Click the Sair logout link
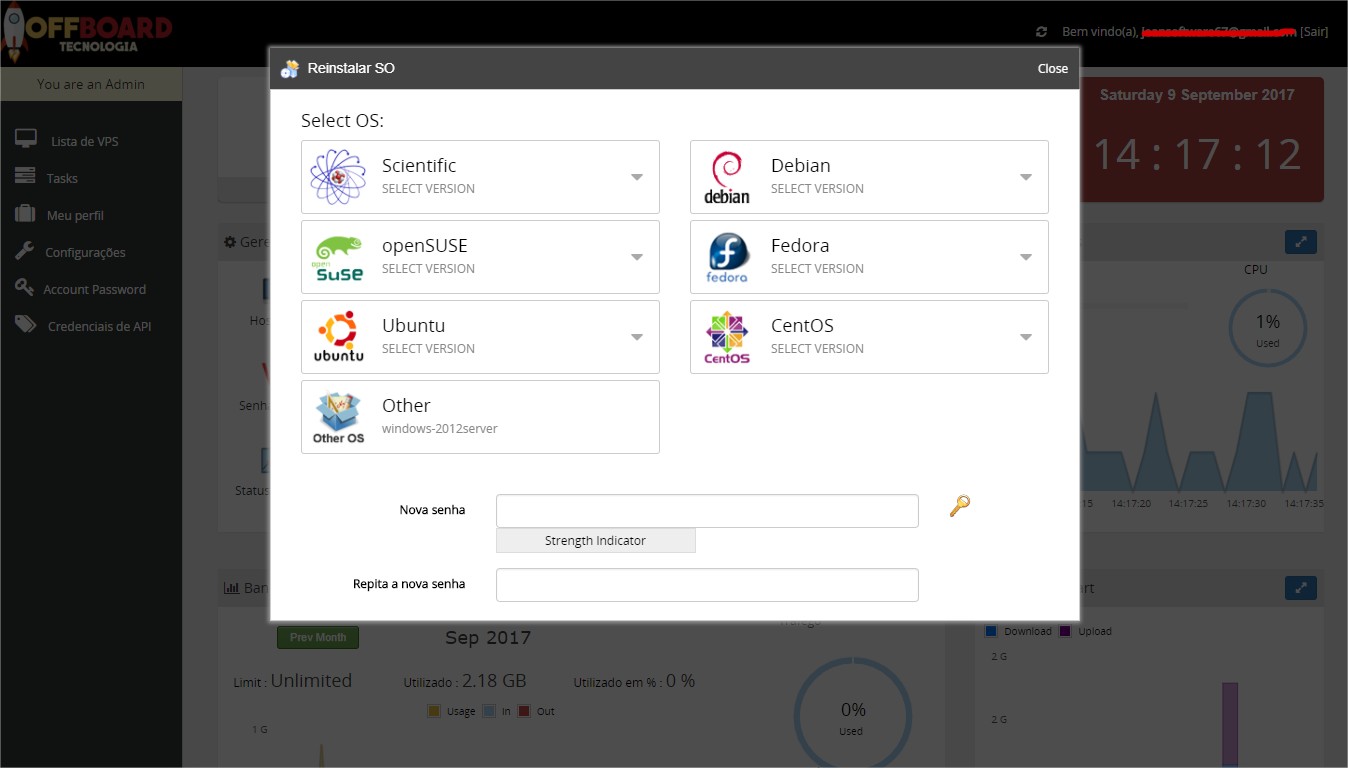 click(x=1314, y=32)
